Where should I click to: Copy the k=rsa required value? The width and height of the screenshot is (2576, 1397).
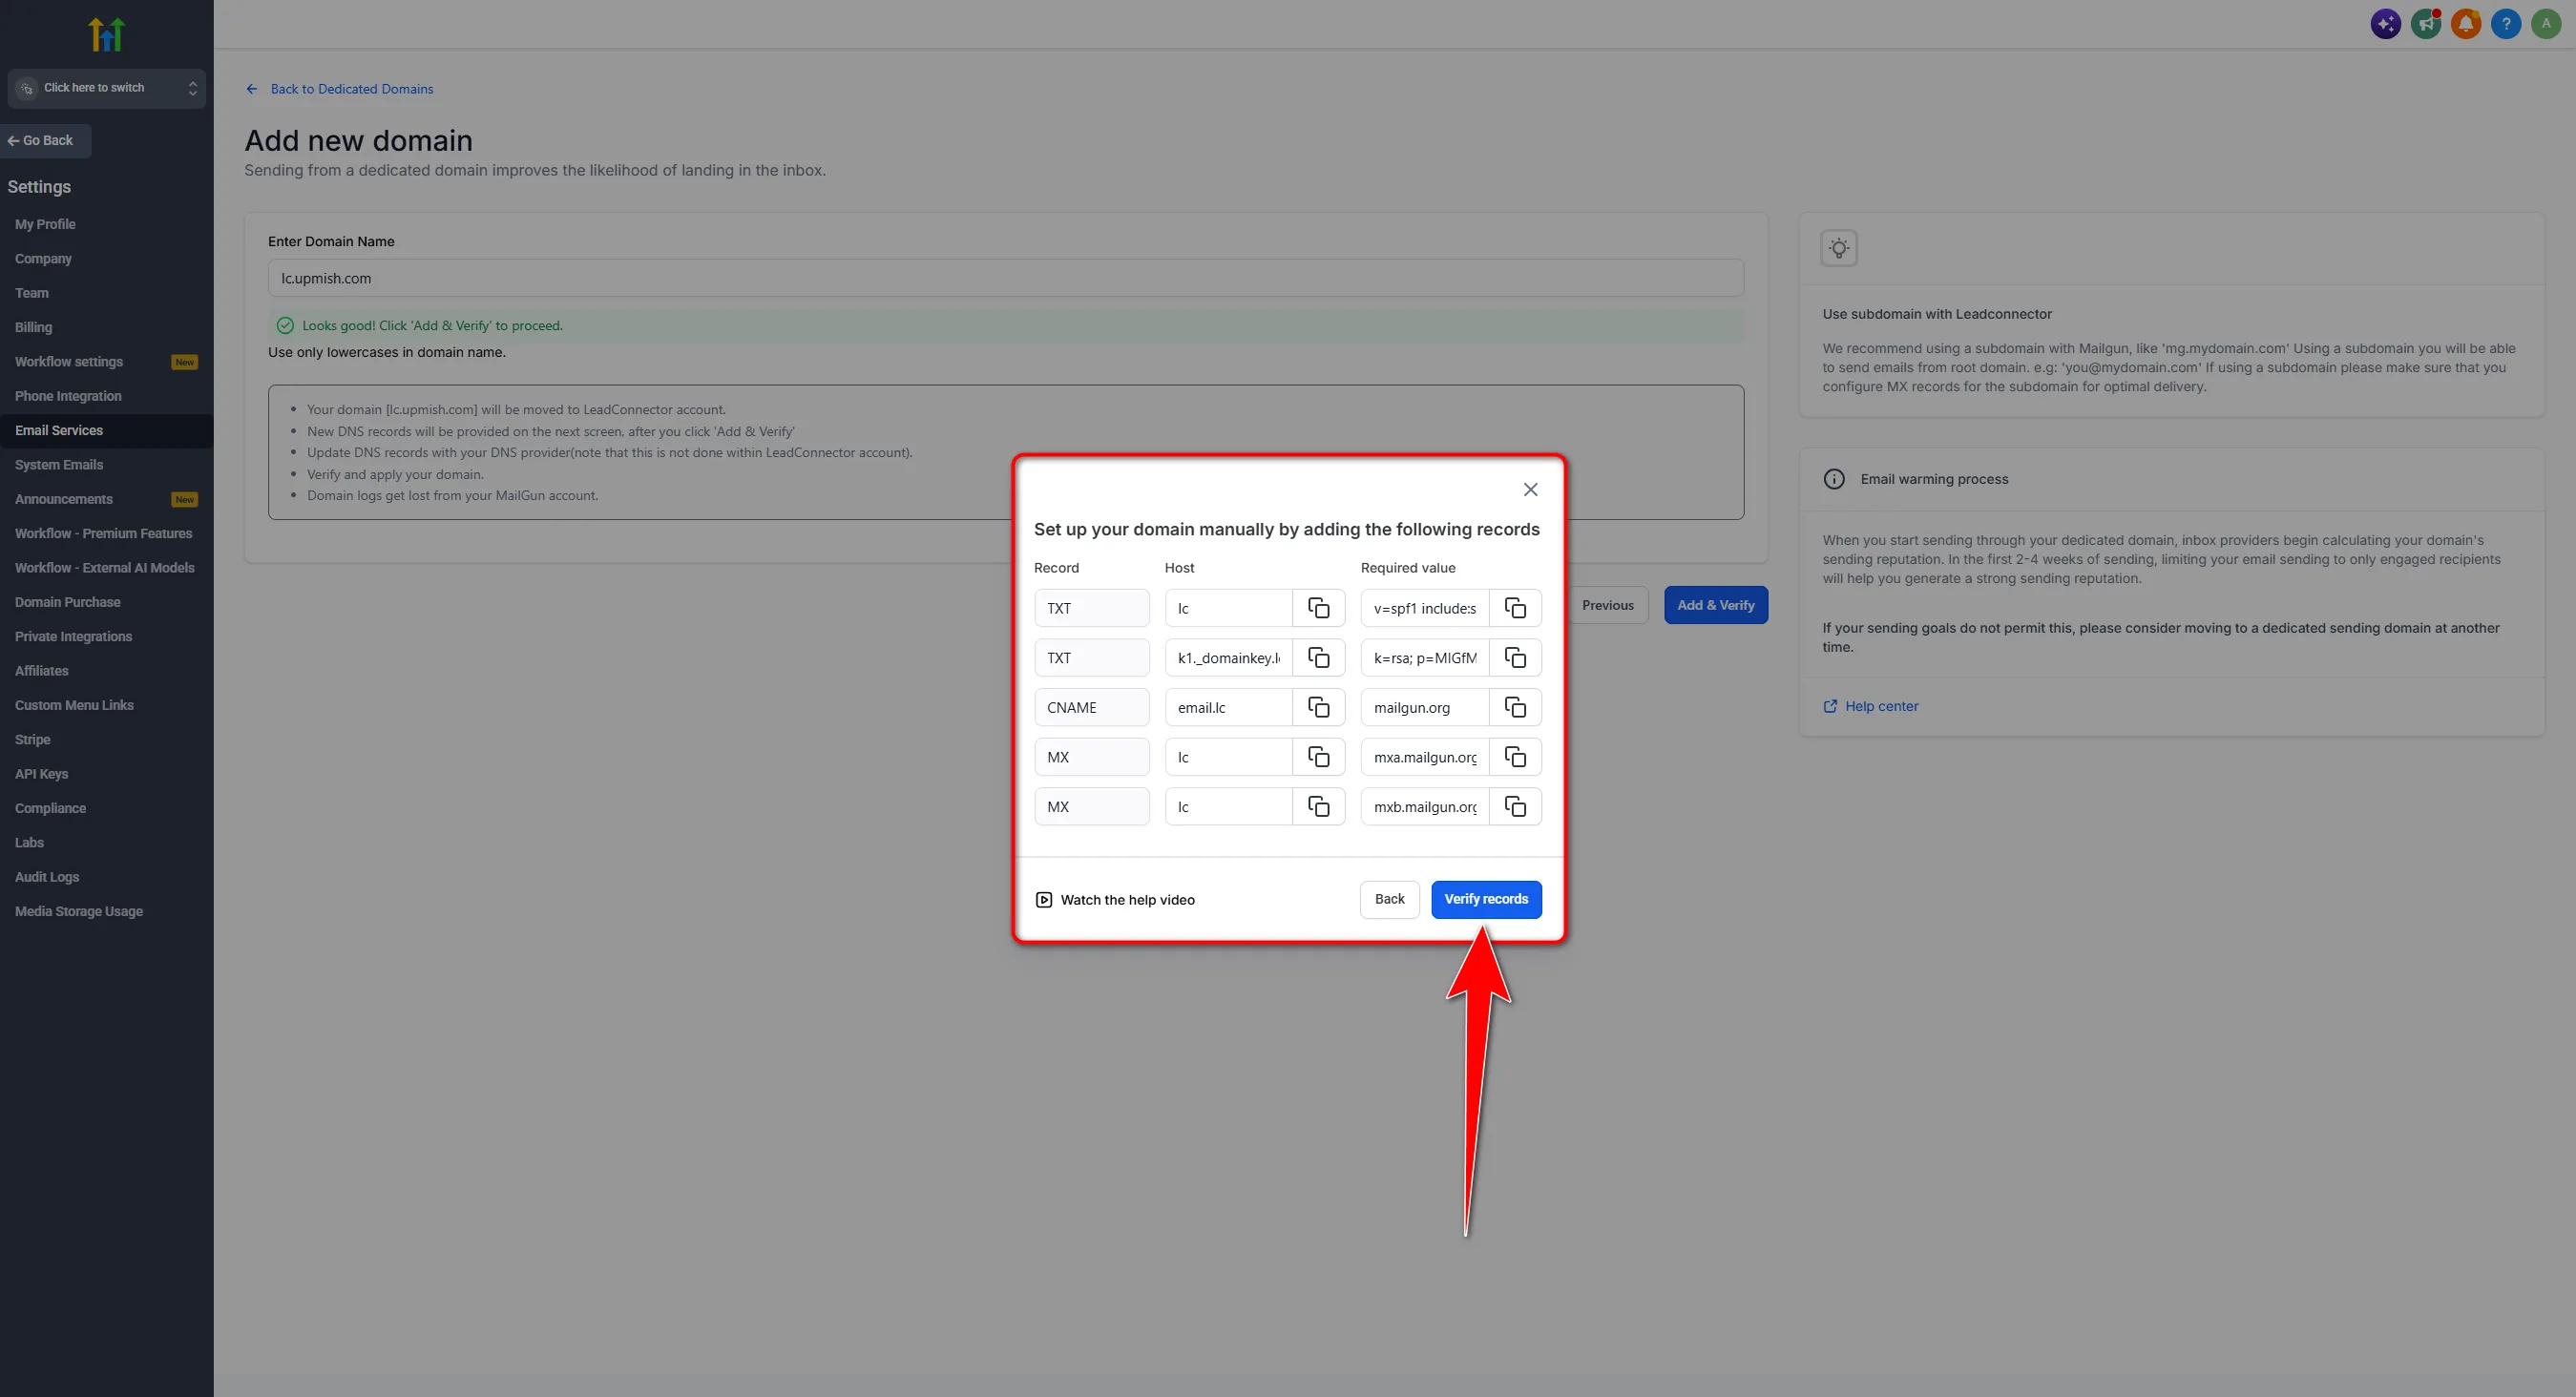[x=1515, y=658]
